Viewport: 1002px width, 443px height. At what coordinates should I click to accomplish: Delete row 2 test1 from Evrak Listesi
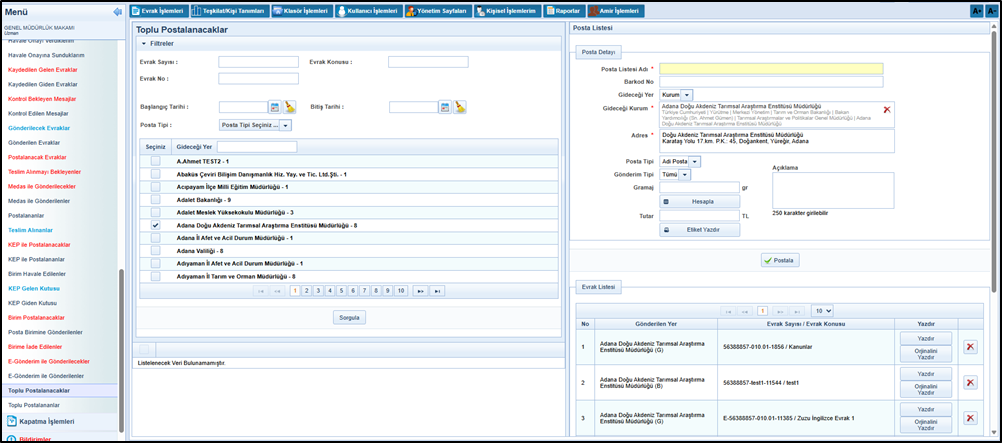coord(970,382)
